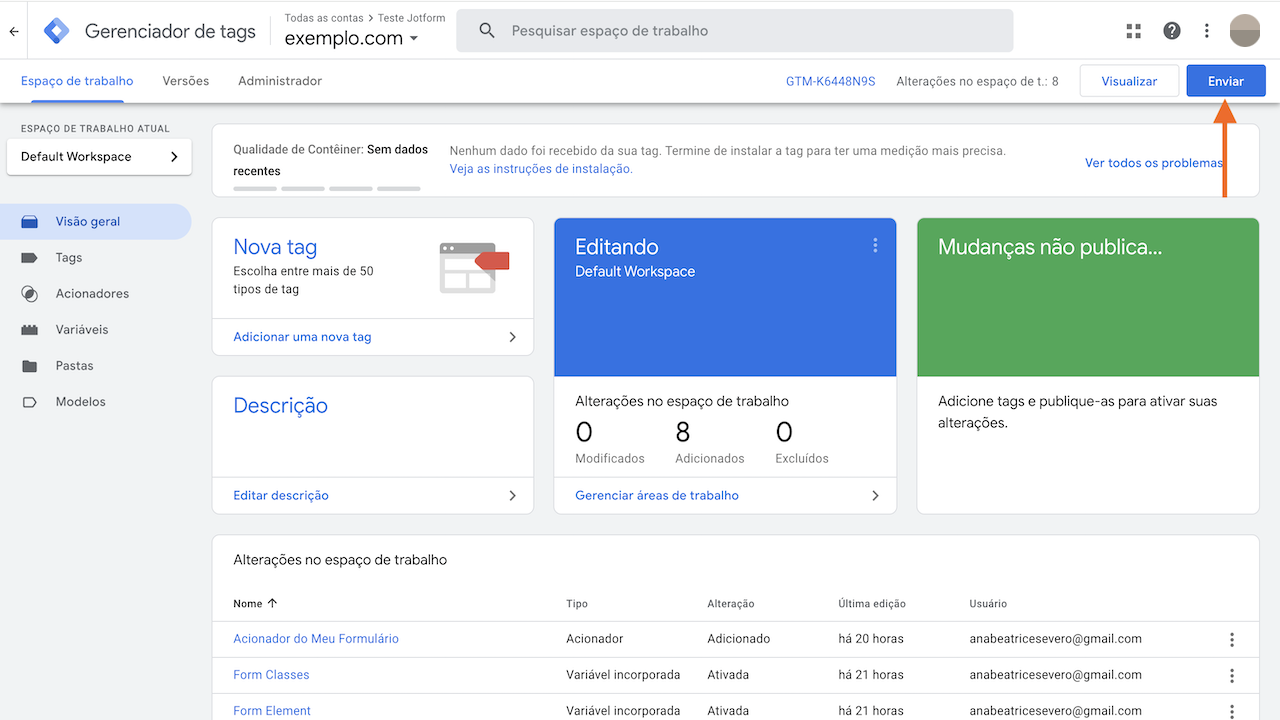The width and height of the screenshot is (1280, 720).
Task: Select Acionadores in the sidebar
Action: coord(95,293)
